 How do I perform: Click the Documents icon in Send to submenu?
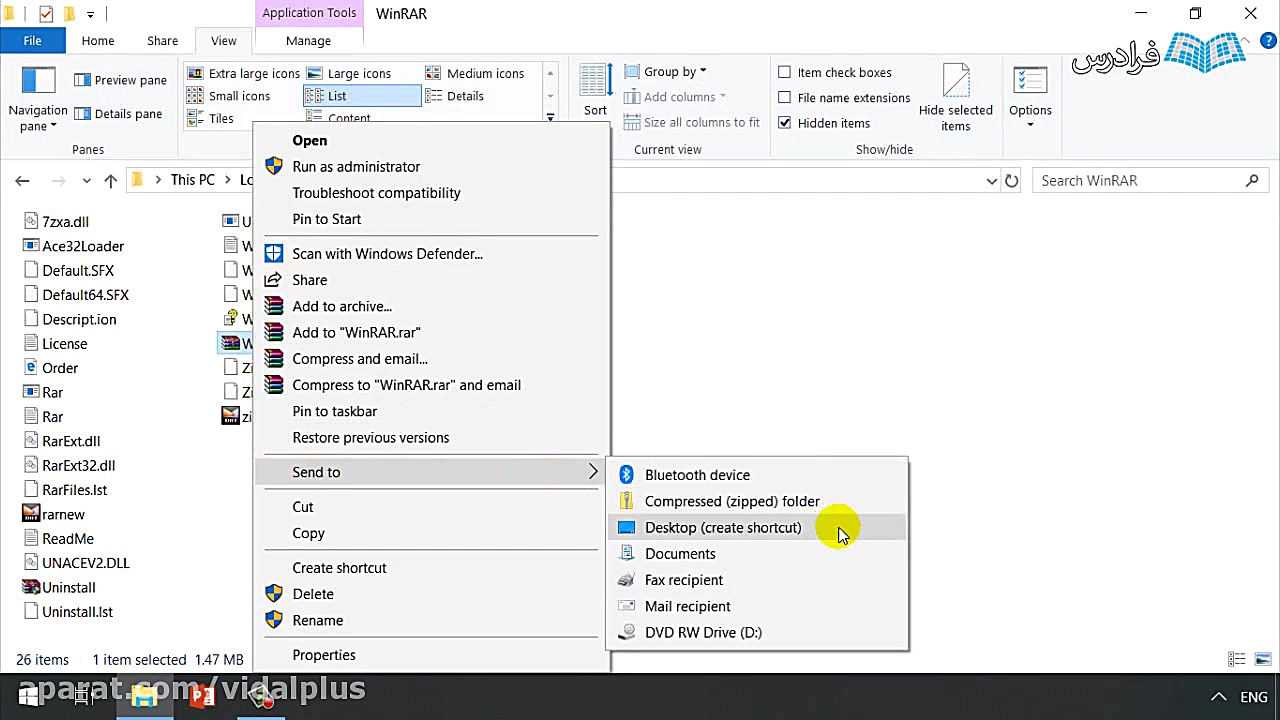(x=626, y=554)
